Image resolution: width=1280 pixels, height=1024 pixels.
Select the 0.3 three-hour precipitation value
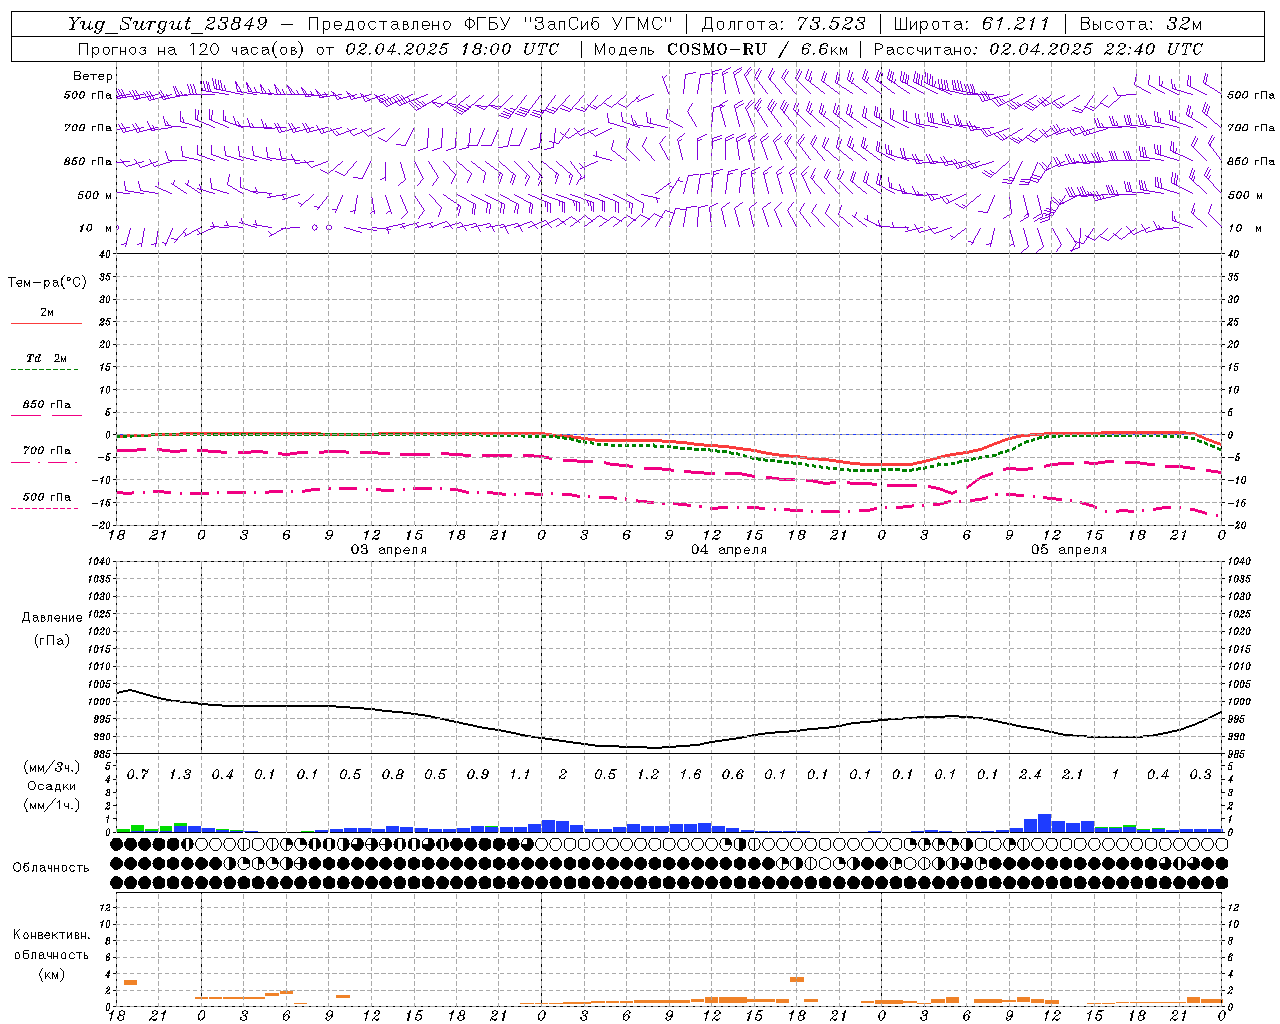1200,775
